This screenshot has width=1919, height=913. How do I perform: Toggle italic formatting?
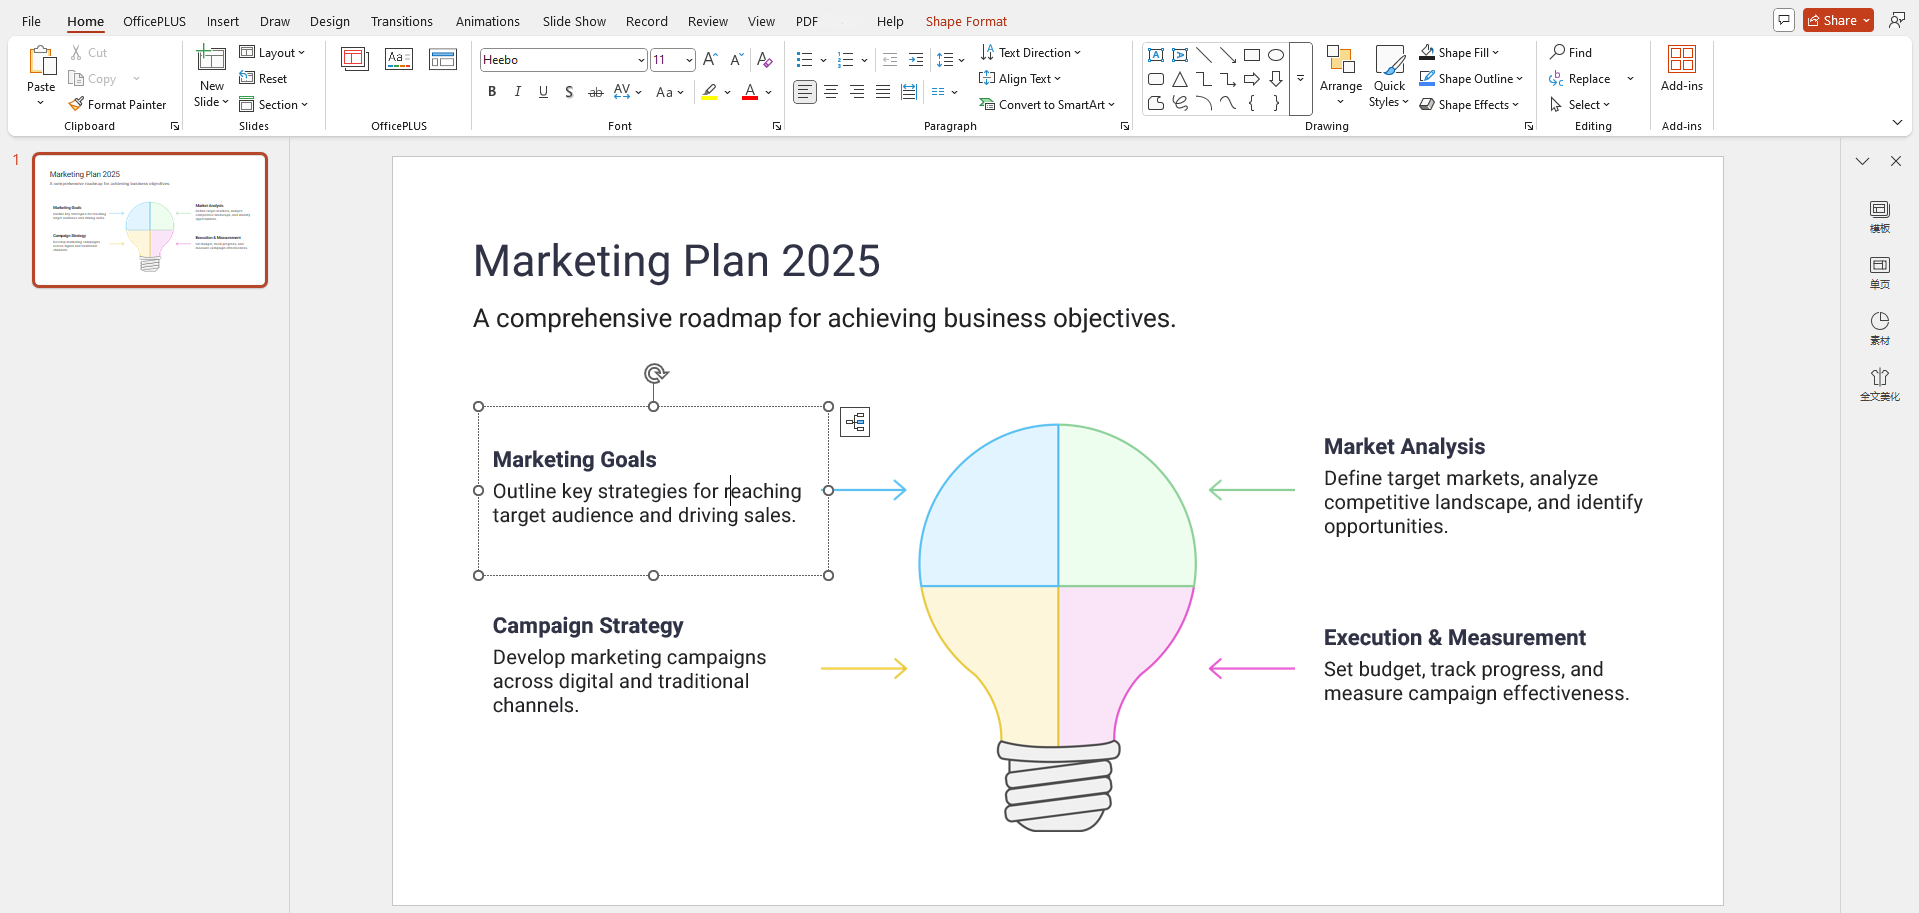click(x=518, y=92)
